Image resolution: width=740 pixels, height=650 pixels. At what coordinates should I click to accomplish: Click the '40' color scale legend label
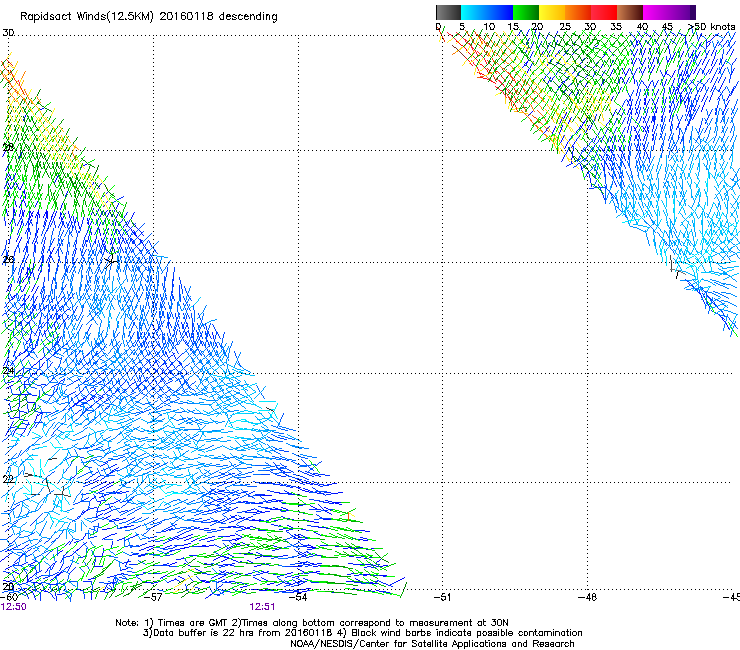(x=642, y=27)
